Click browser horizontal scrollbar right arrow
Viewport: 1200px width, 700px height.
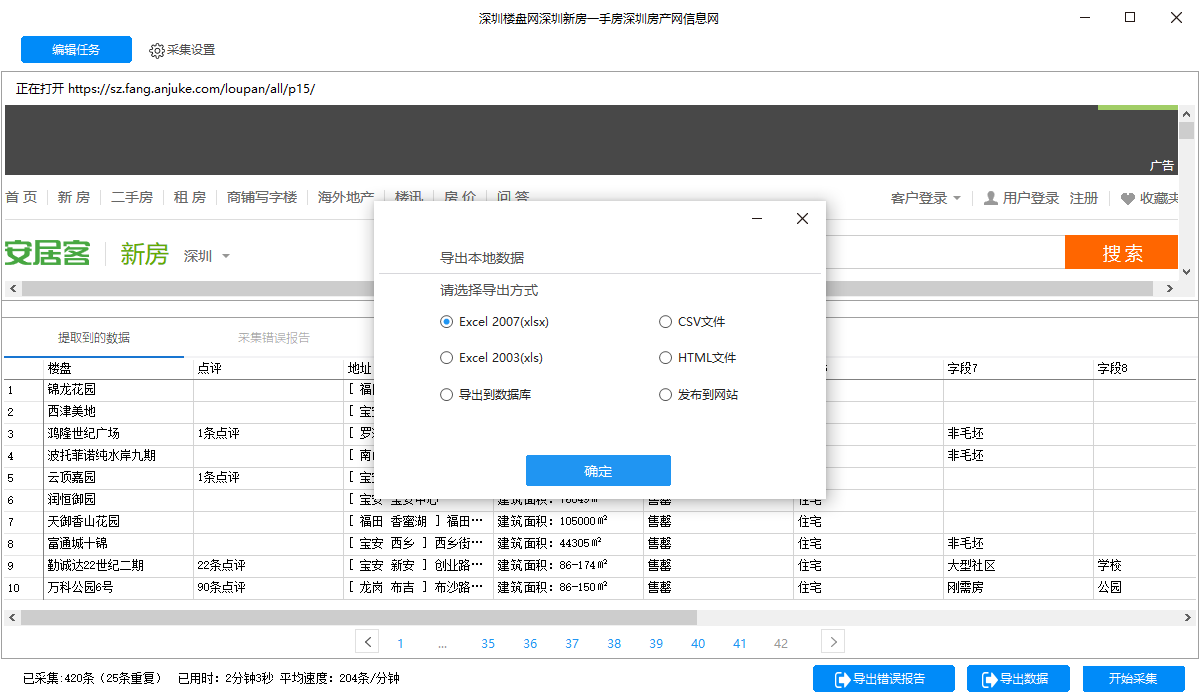pos(1172,288)
